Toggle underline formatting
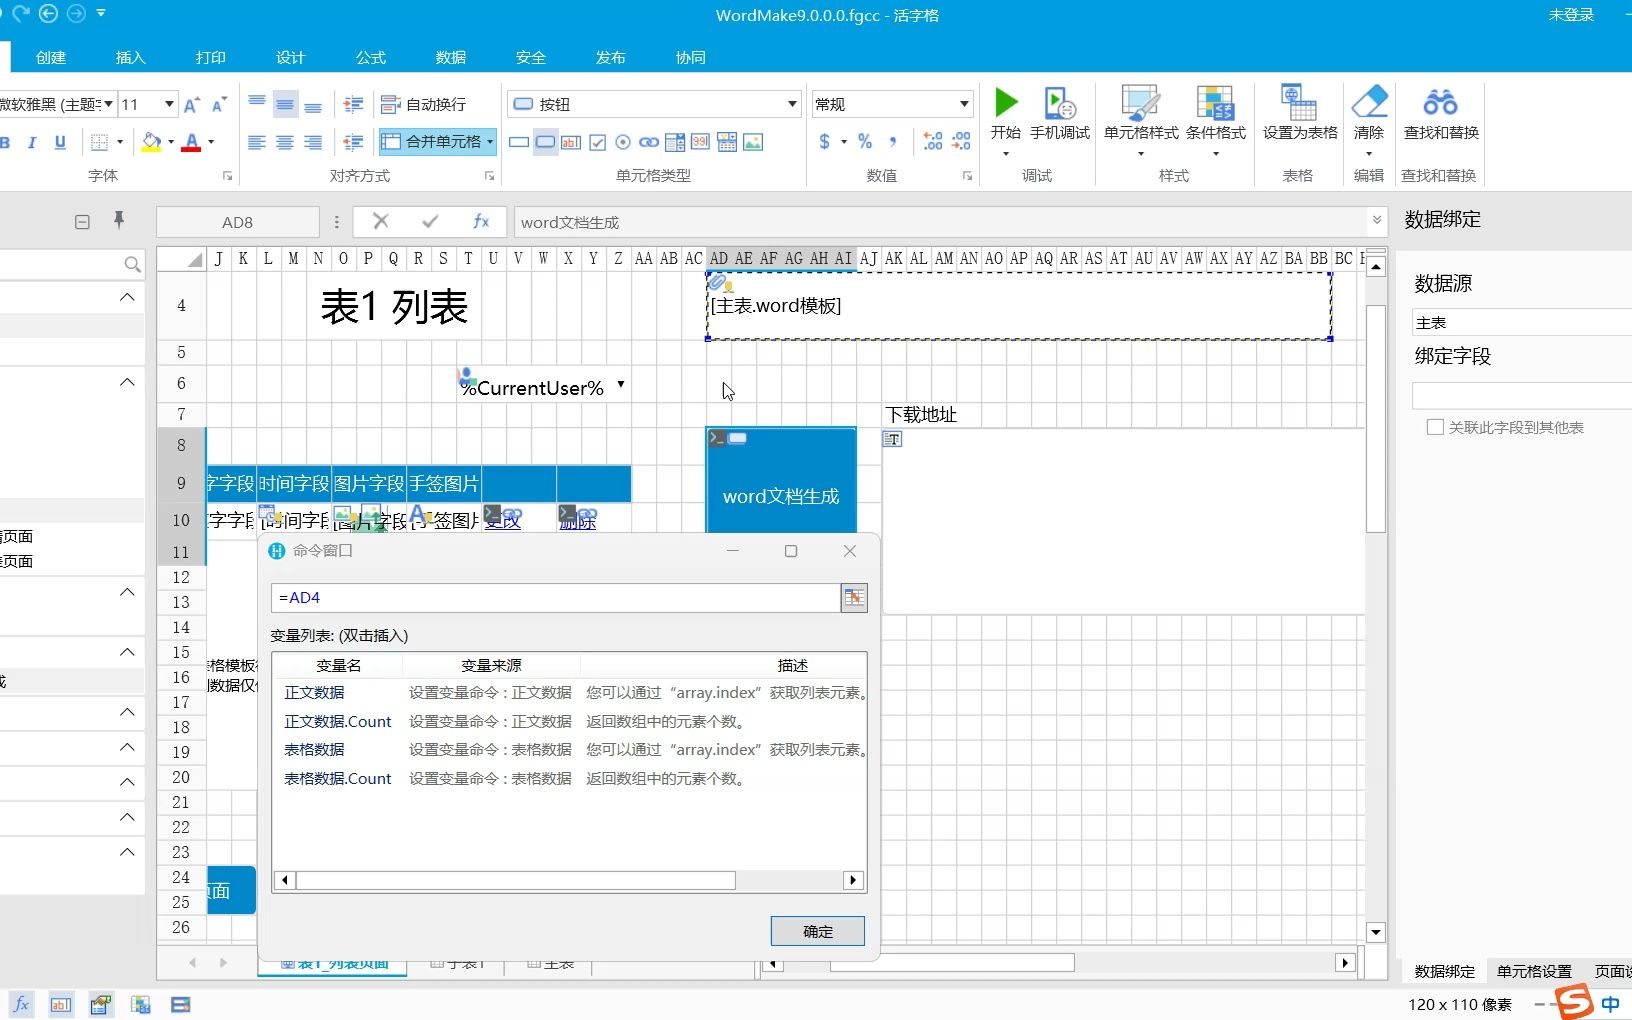This screenshot has width=1632, height=1020. click(x=60, y=142)
